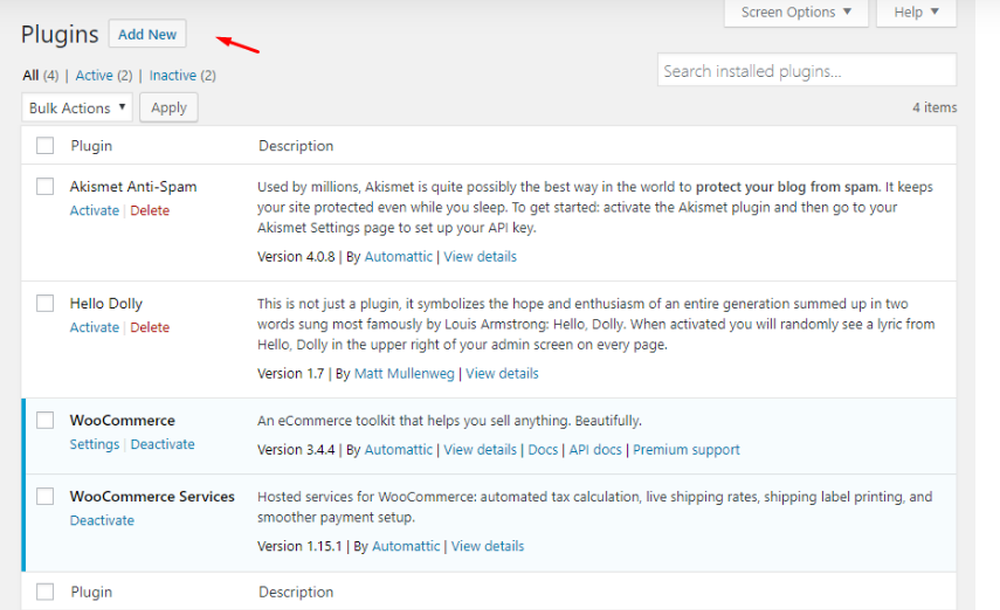1000x610 pixels.
Task: Check the WooCommerce plugin checkbox
Action: tap(45, 420)
